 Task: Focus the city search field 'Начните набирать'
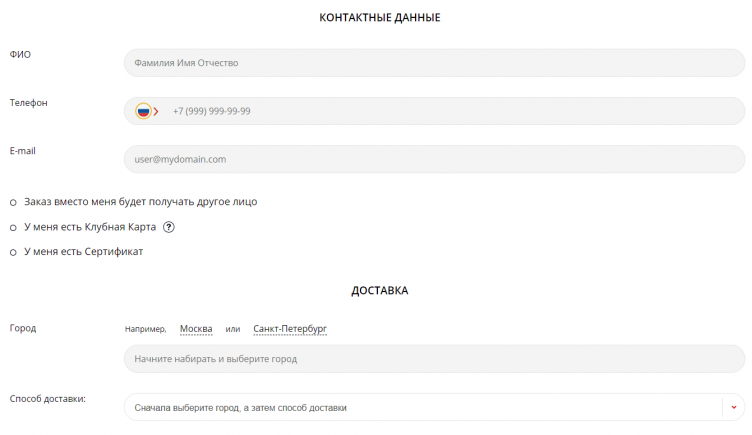click(x=434, y=359)
